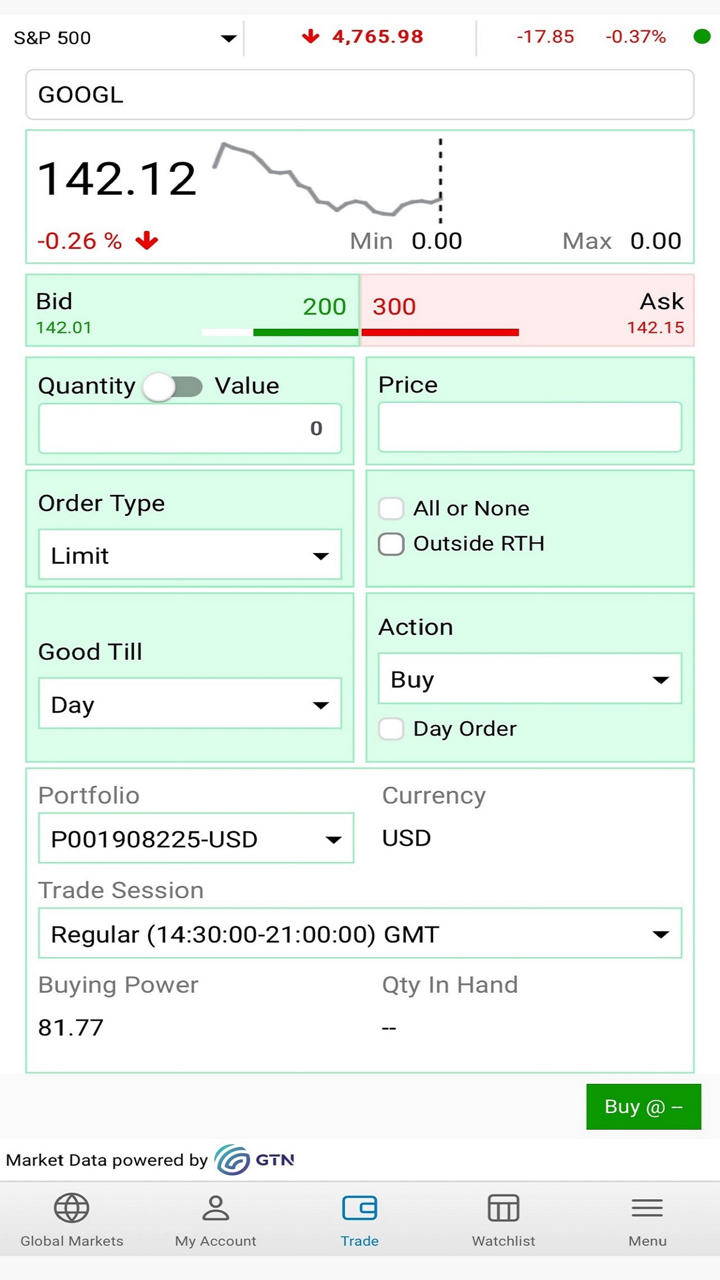This screenshot has height=1280, width=720.
Task: Open the Watchlist grid icon
Action: (503, 1208)
